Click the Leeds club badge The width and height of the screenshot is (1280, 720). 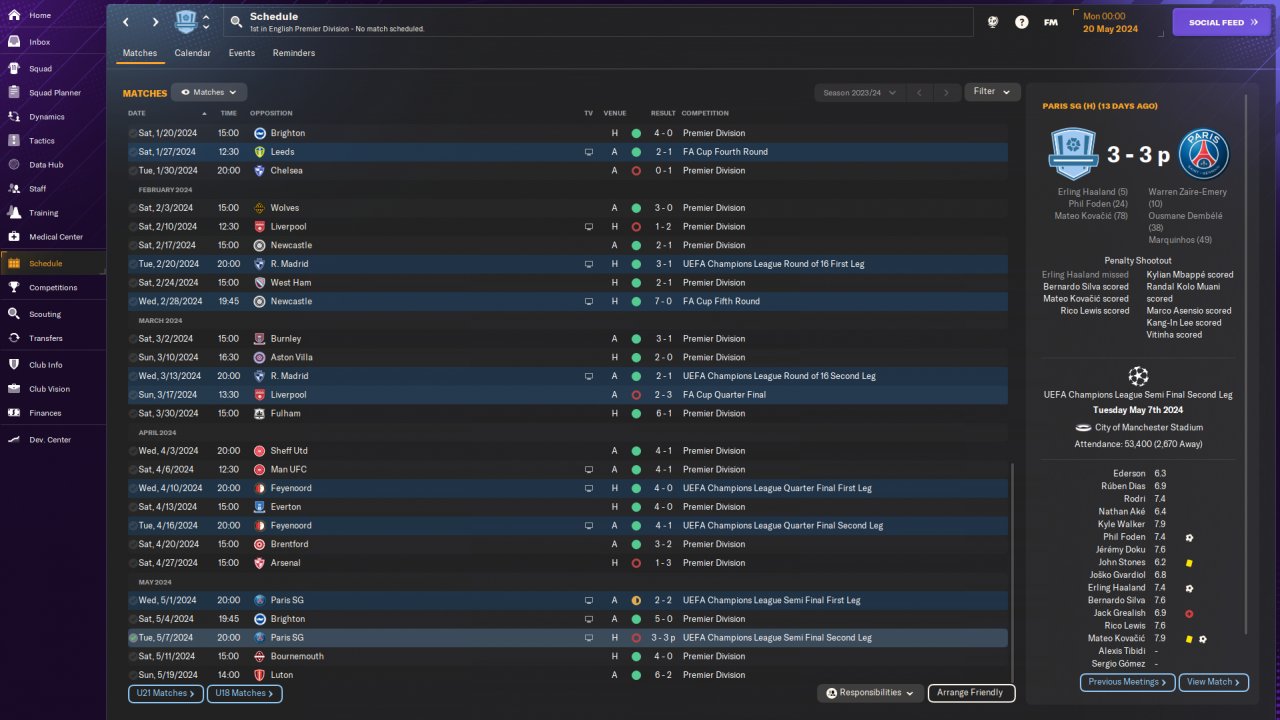(259, 152)
